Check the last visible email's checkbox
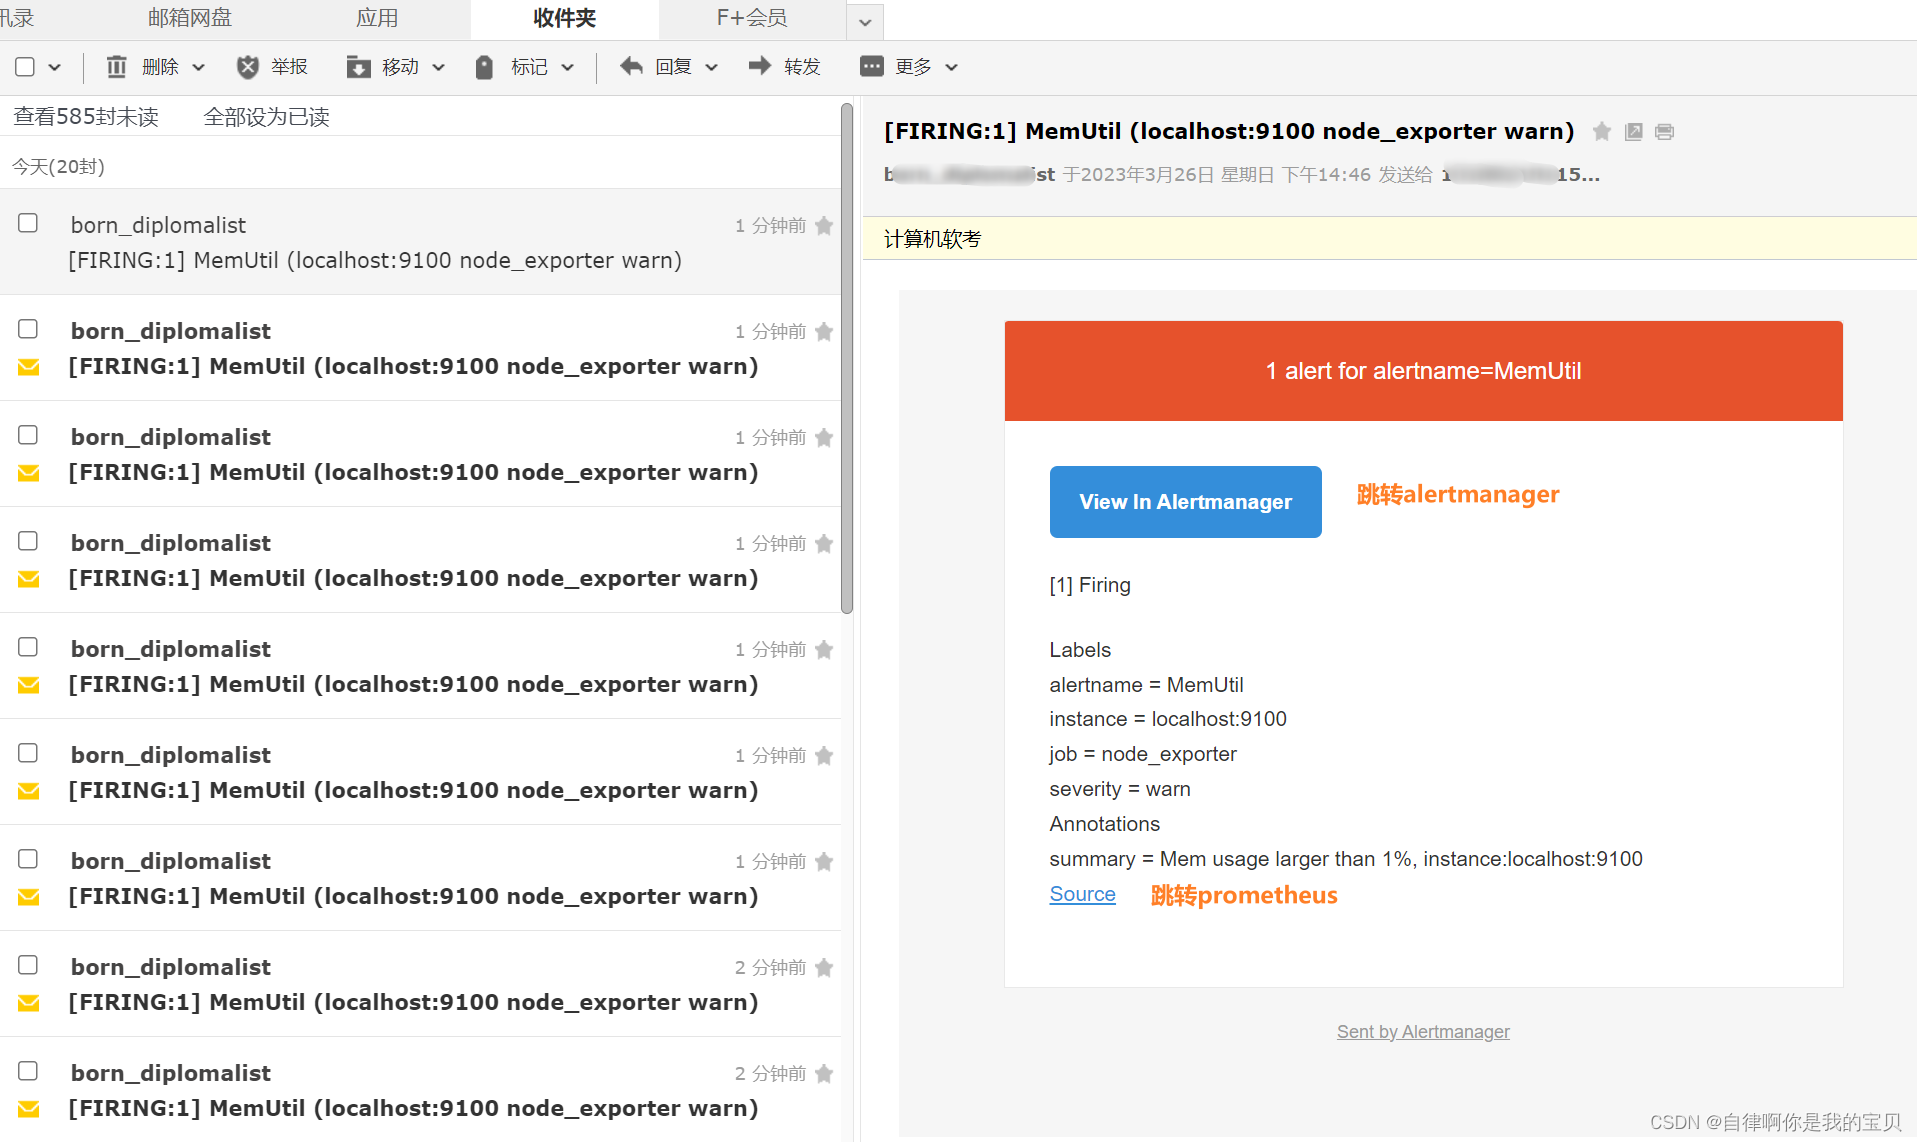 pyautogui.click(x=28, y=1071)
